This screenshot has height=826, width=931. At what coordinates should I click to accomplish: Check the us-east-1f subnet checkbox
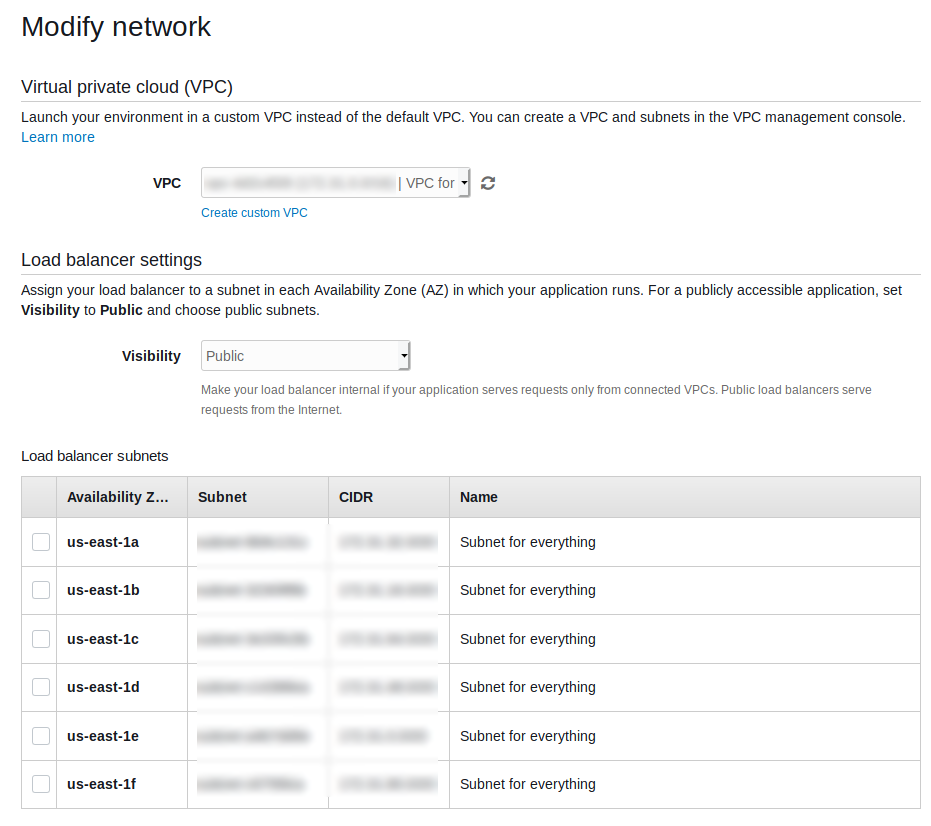(40, 784)
